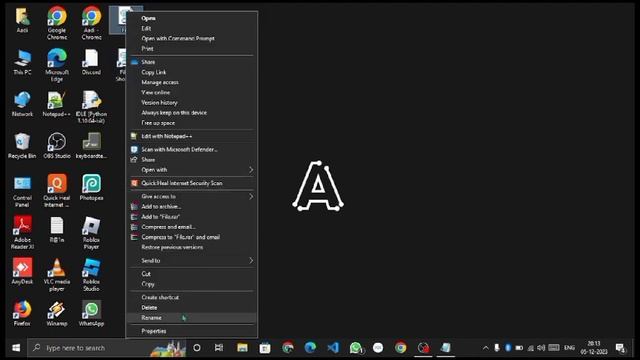Select Winamp desktop shortcut
The height and width of the screenshot is (360, 640).
click(57, 313)
